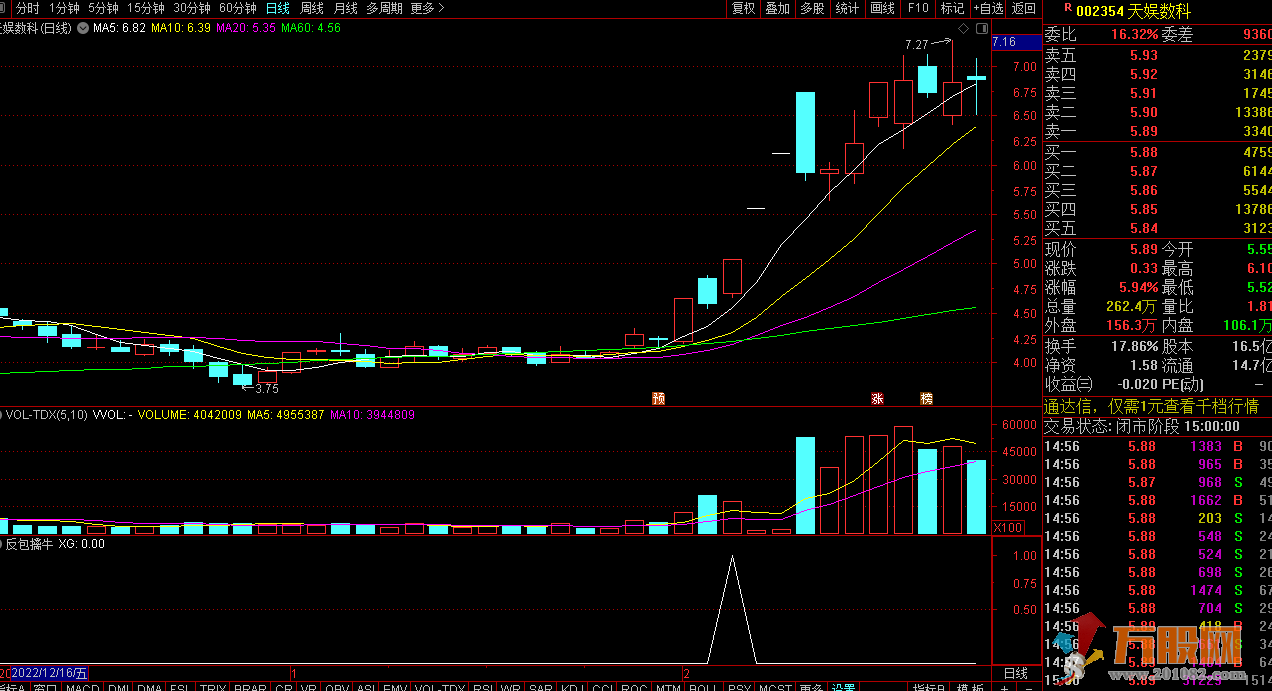
Task: Click the 标记 mark button
Action: (x=952, y=8)
